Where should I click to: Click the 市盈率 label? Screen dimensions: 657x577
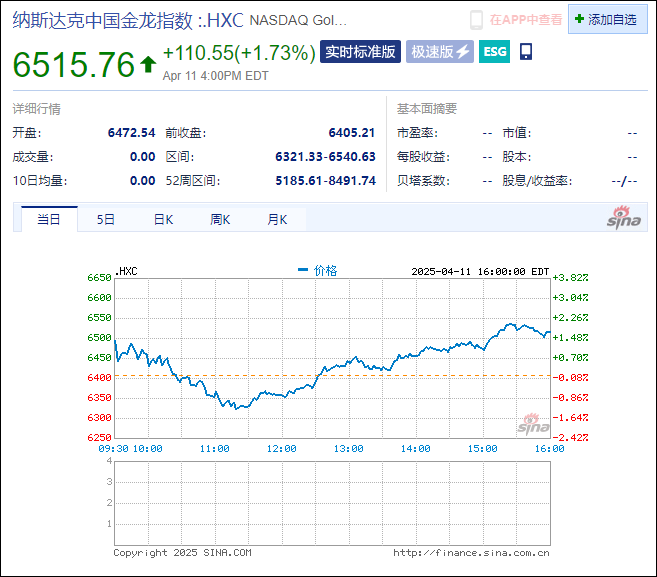[417, 133]
